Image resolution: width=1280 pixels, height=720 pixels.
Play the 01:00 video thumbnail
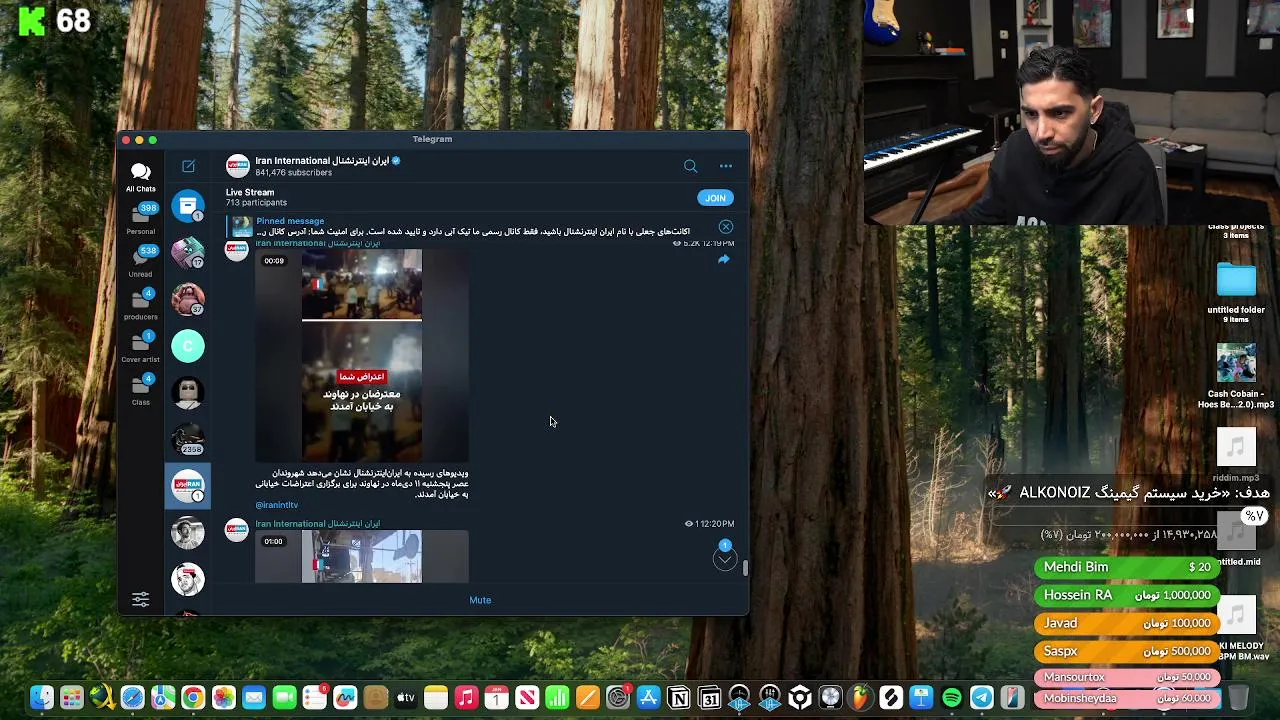point(362,557)
